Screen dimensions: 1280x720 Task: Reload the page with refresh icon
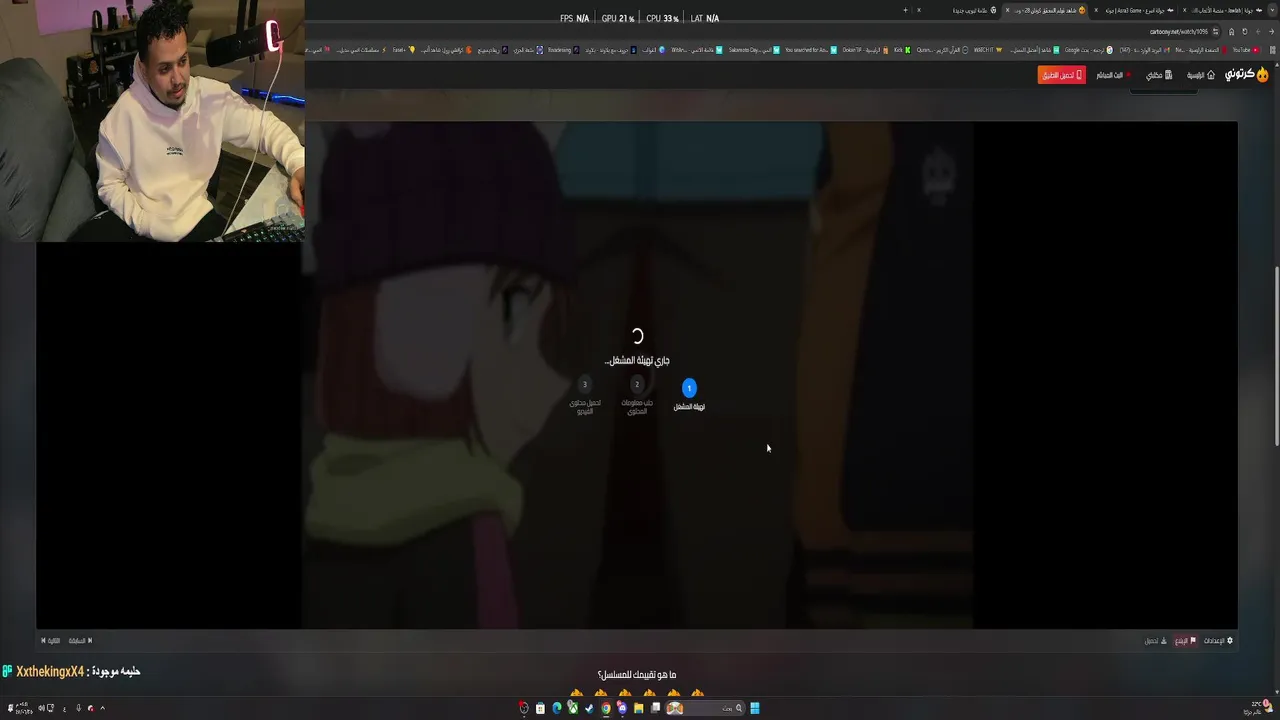coord(1244,31)
